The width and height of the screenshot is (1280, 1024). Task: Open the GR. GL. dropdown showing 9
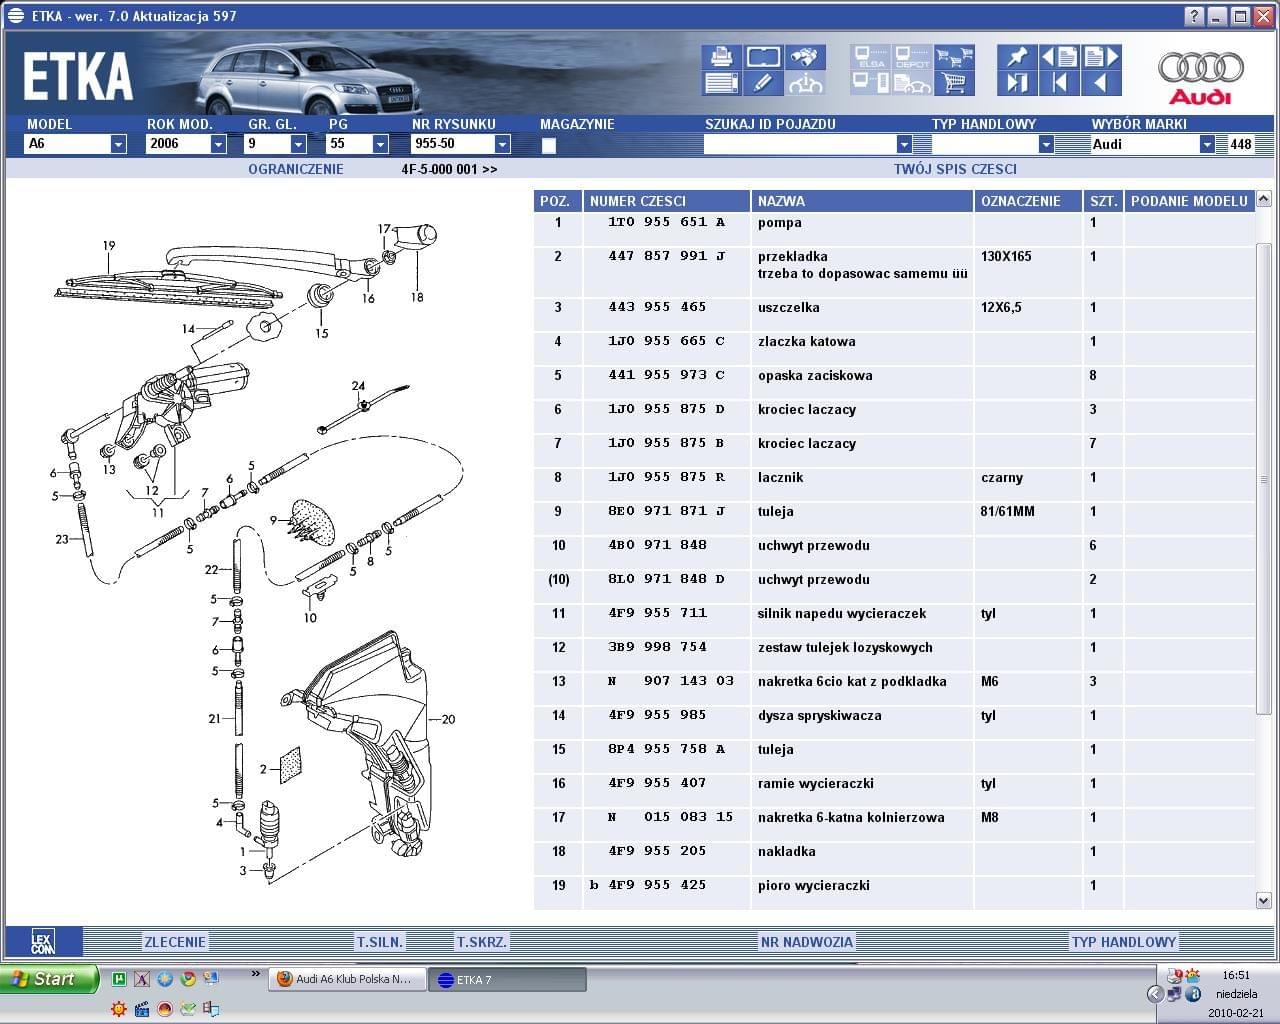299,144
